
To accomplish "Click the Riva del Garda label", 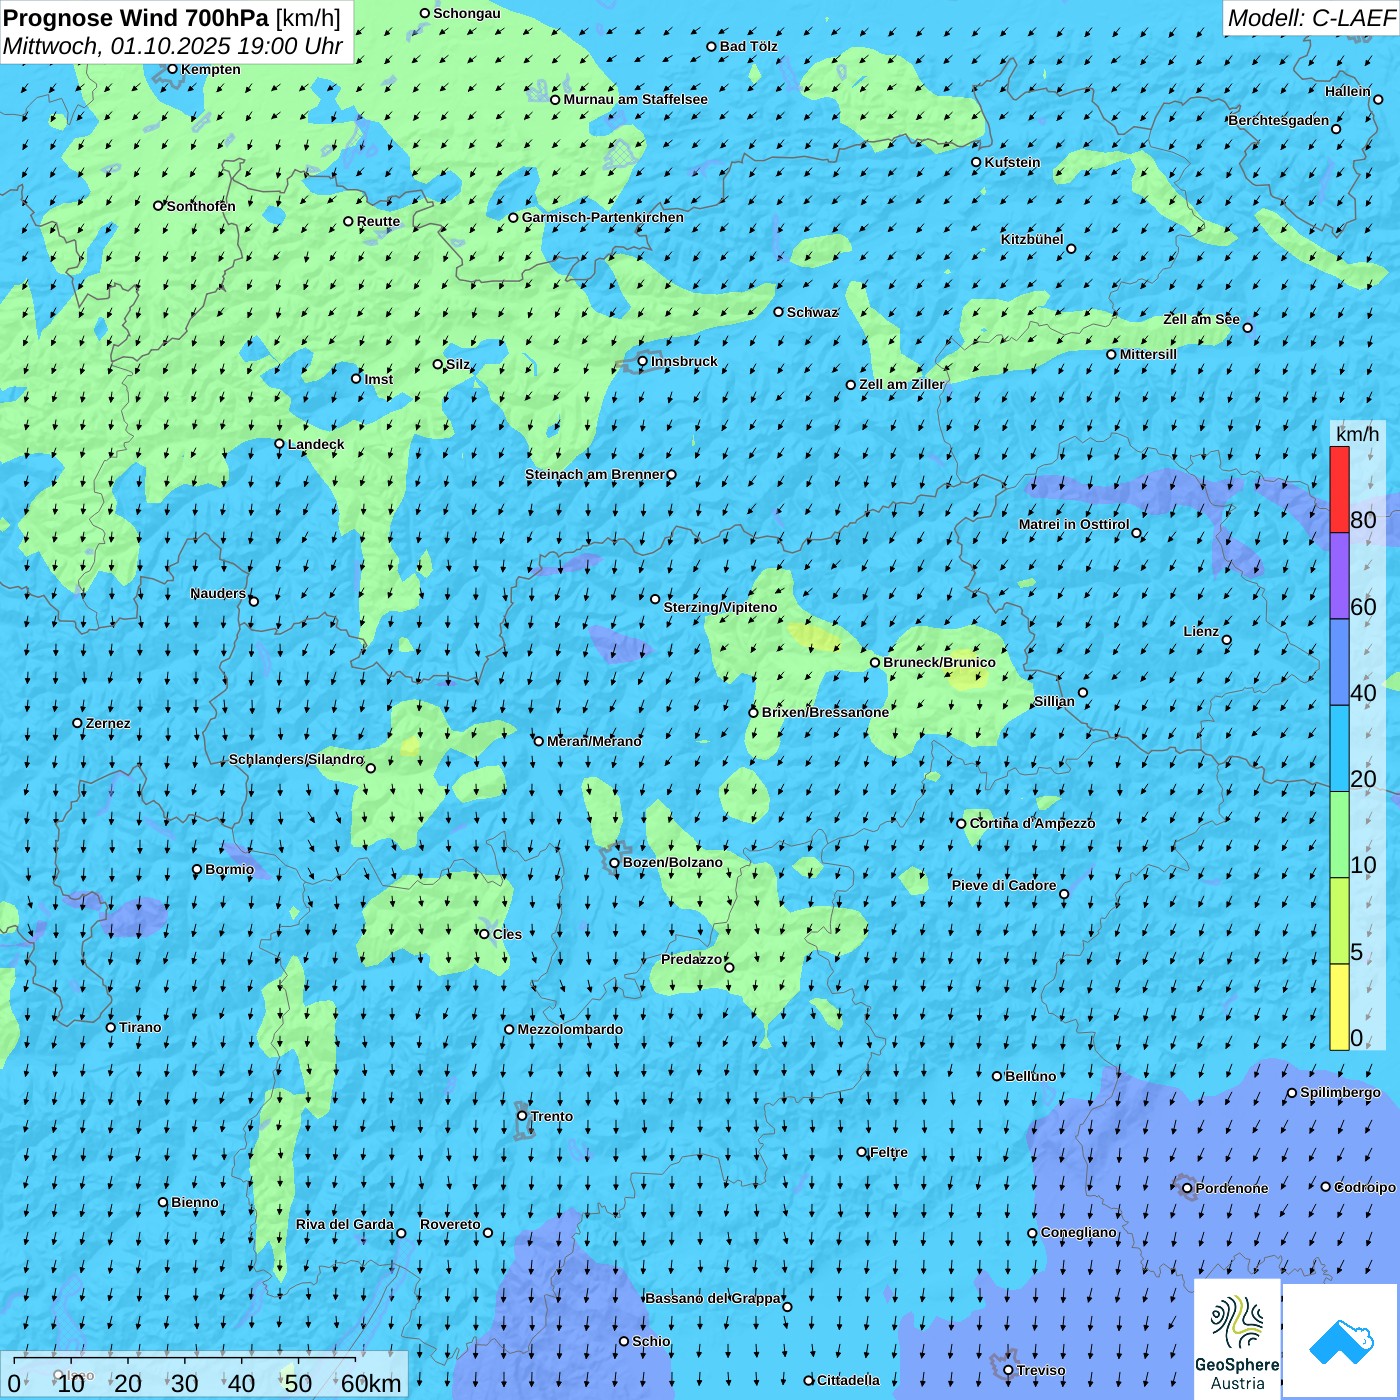I will [x=345, y=1224].
